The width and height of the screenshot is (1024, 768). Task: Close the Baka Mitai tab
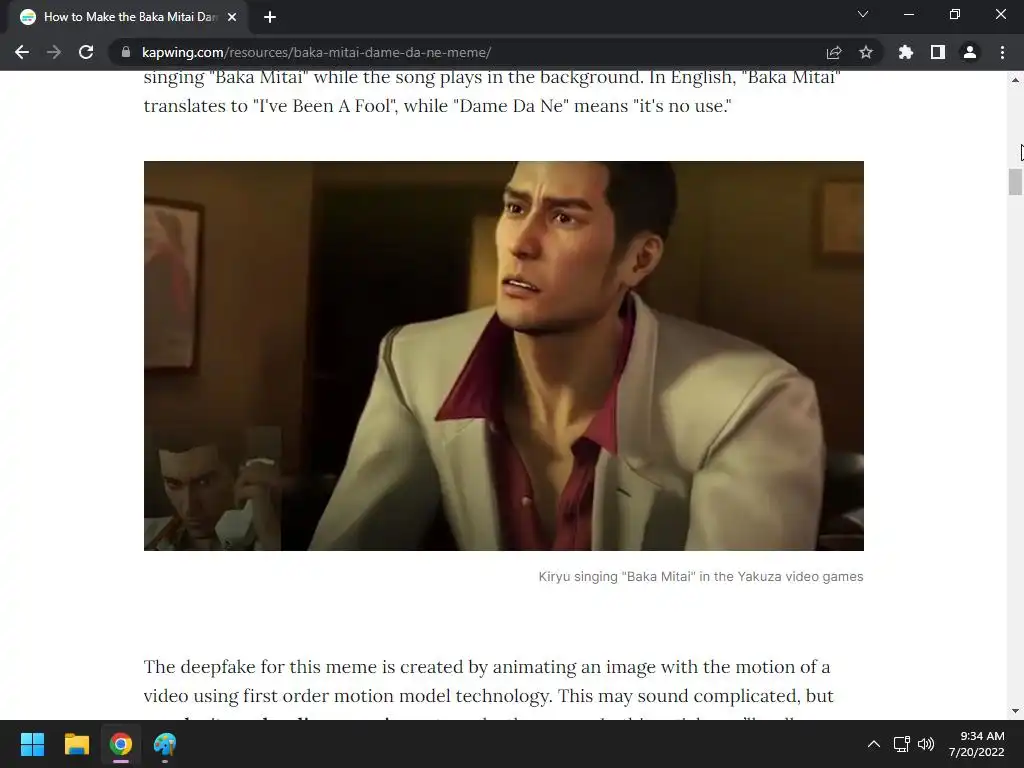point(232,17)
